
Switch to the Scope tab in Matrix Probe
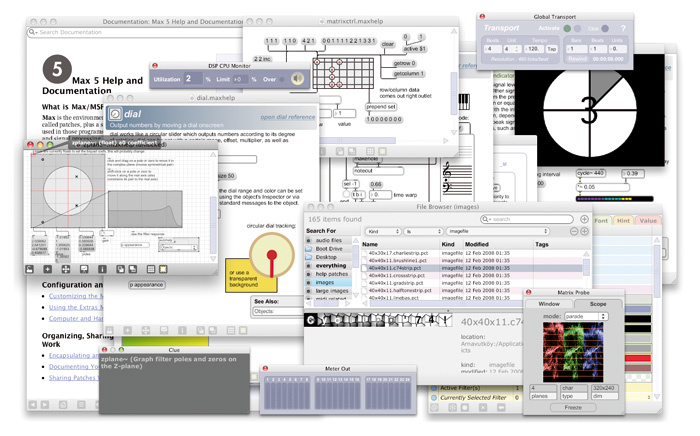pyautogui.click(x=598, y=303)
